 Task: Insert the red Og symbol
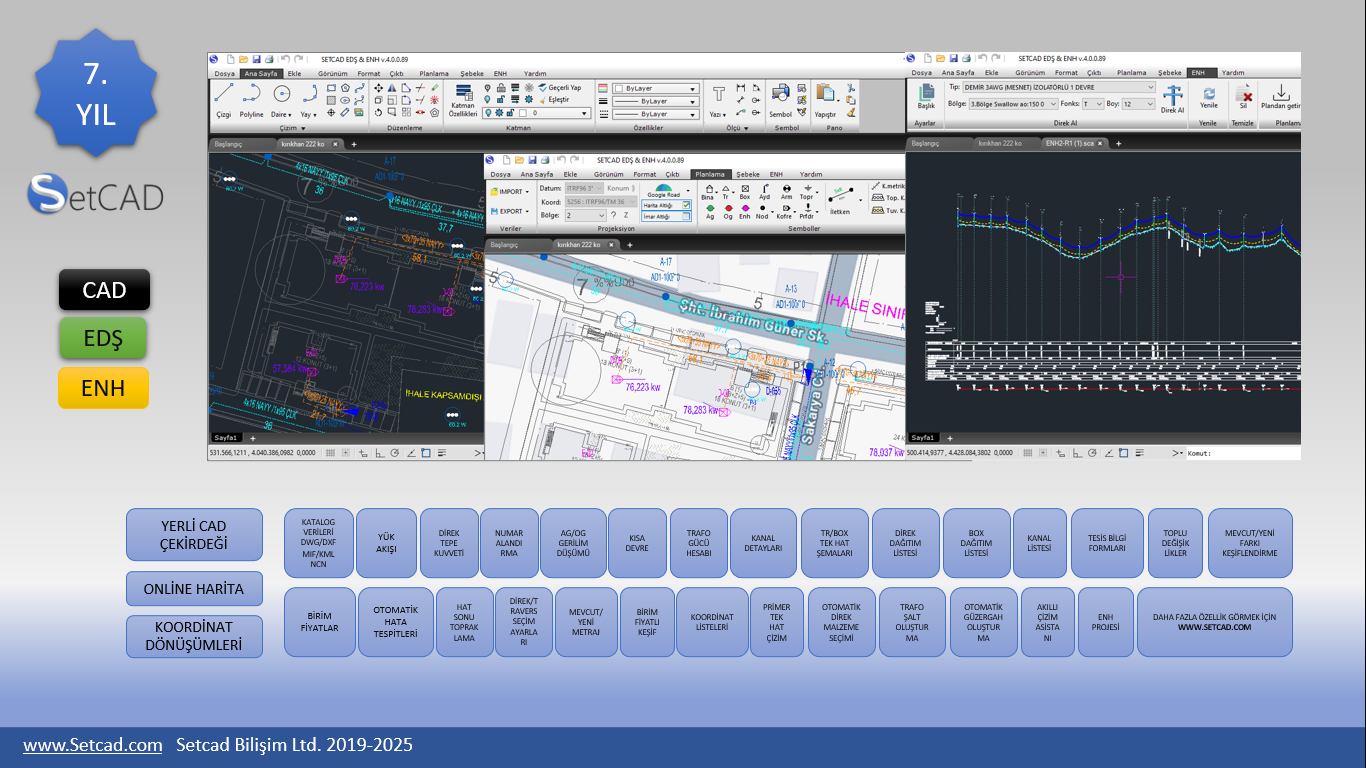(727, 209)
